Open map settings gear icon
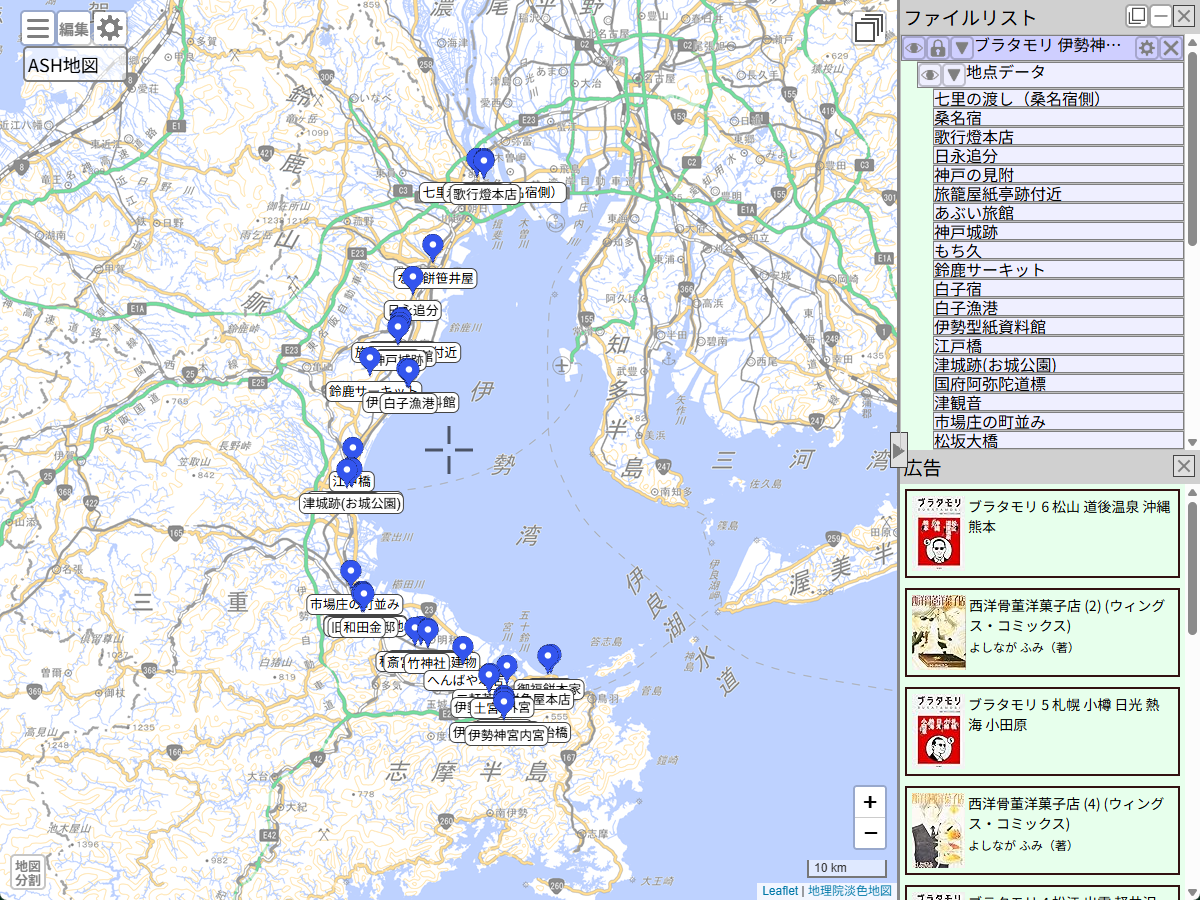Viewport: 1200px width, 900px height. click(x=109, y=28)
